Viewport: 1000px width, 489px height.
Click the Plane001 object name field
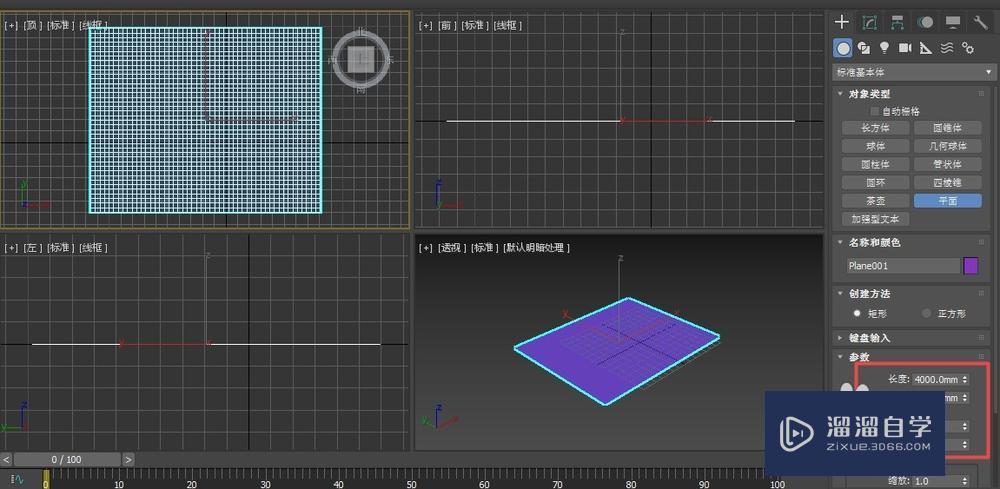(x=903, y=266)
